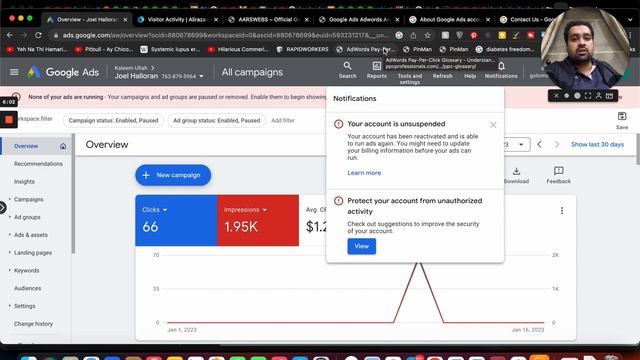
Task: Click the browser share icon in the address bar
Action: coord(413,36)
